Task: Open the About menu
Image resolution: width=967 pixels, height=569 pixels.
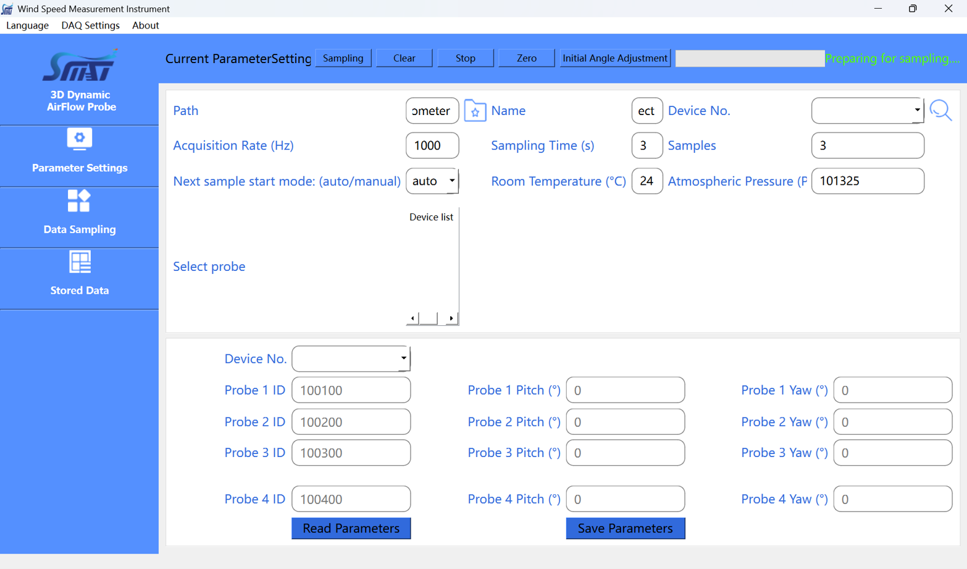Action: click(x=146, y=25)
